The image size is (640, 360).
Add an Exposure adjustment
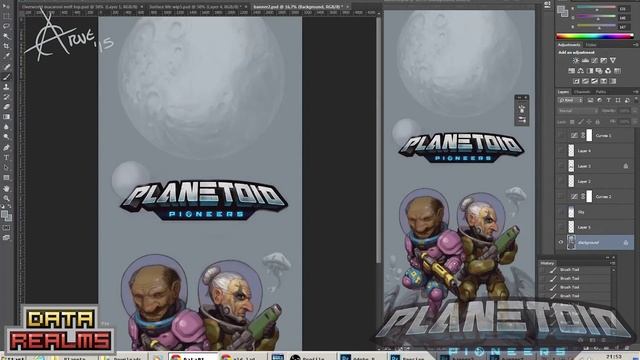[x=603, y=60]
